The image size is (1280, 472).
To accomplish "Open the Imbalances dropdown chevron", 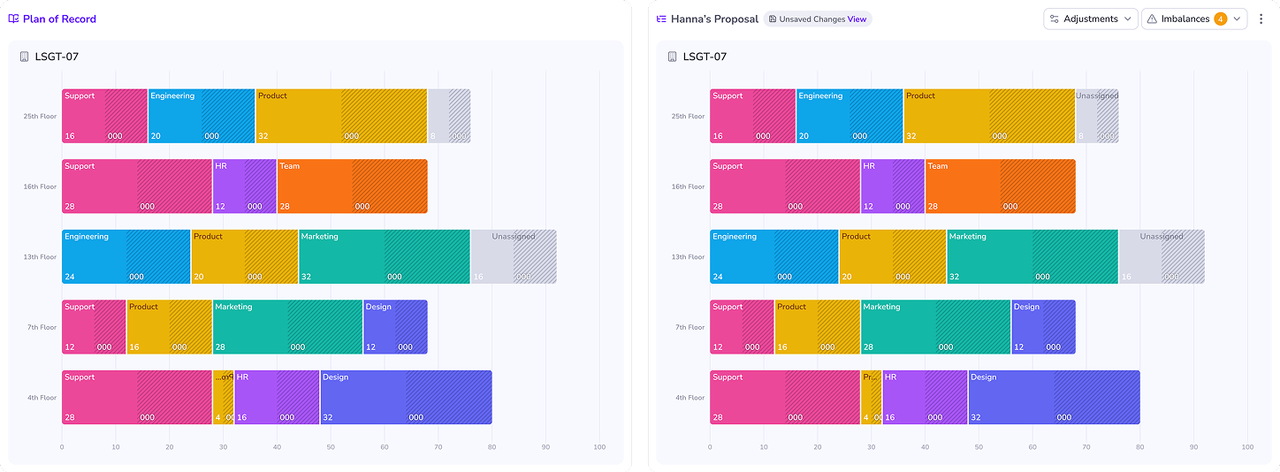I will click(x=1237, y=19).
